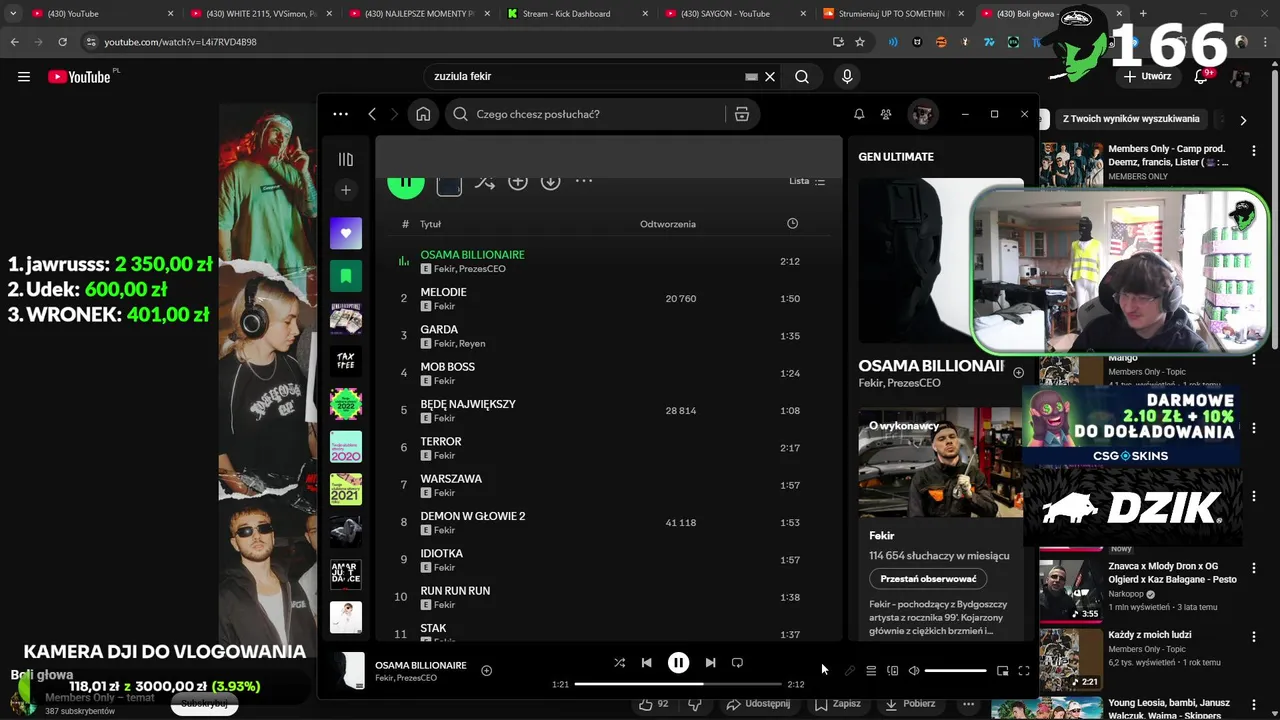
Task: Enter Spotify fullscreen mode
Action: click(1024, 671)
